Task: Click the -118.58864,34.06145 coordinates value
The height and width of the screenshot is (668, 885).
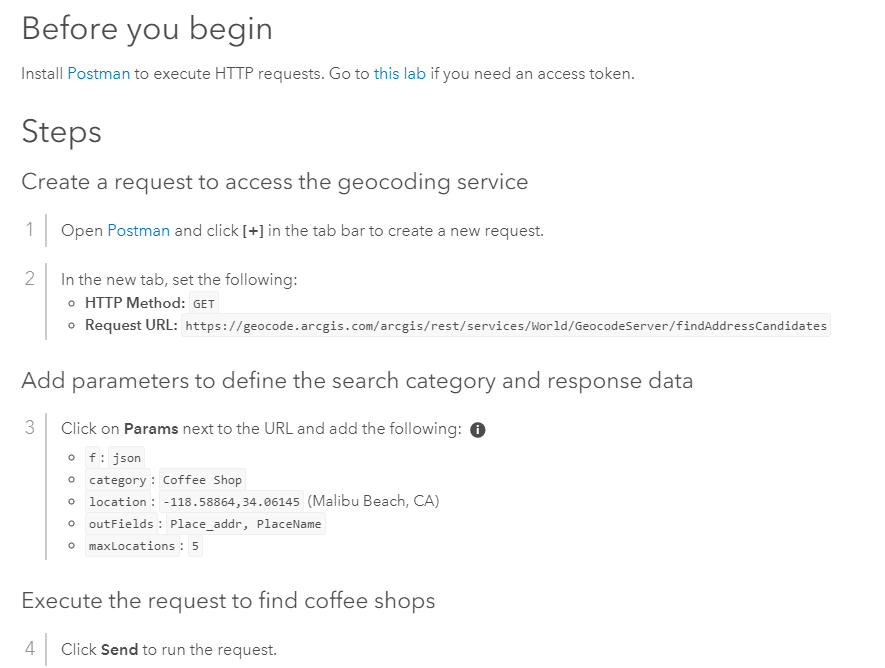Action: [x=231, y=502]
